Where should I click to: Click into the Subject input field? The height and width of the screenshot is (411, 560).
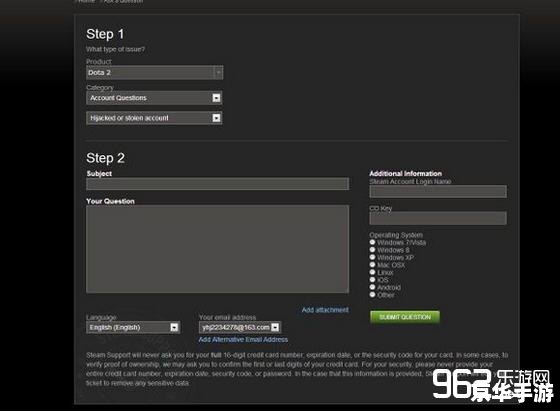(218, 184)
